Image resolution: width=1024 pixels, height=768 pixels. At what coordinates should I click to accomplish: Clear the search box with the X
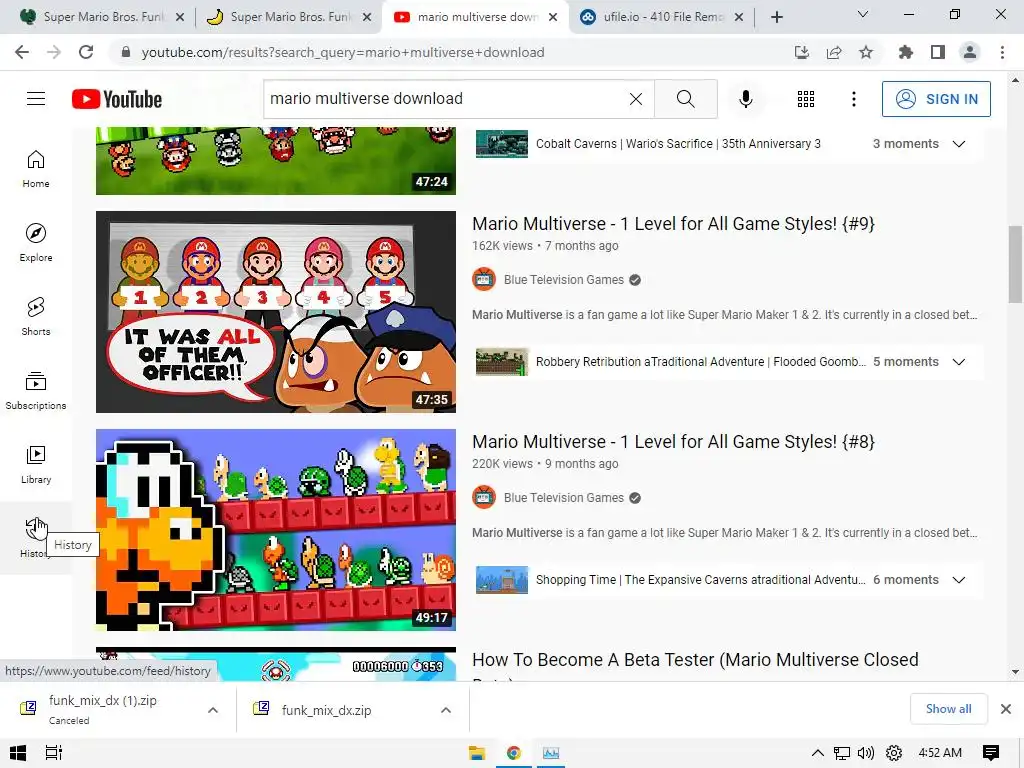coord(635,99)
